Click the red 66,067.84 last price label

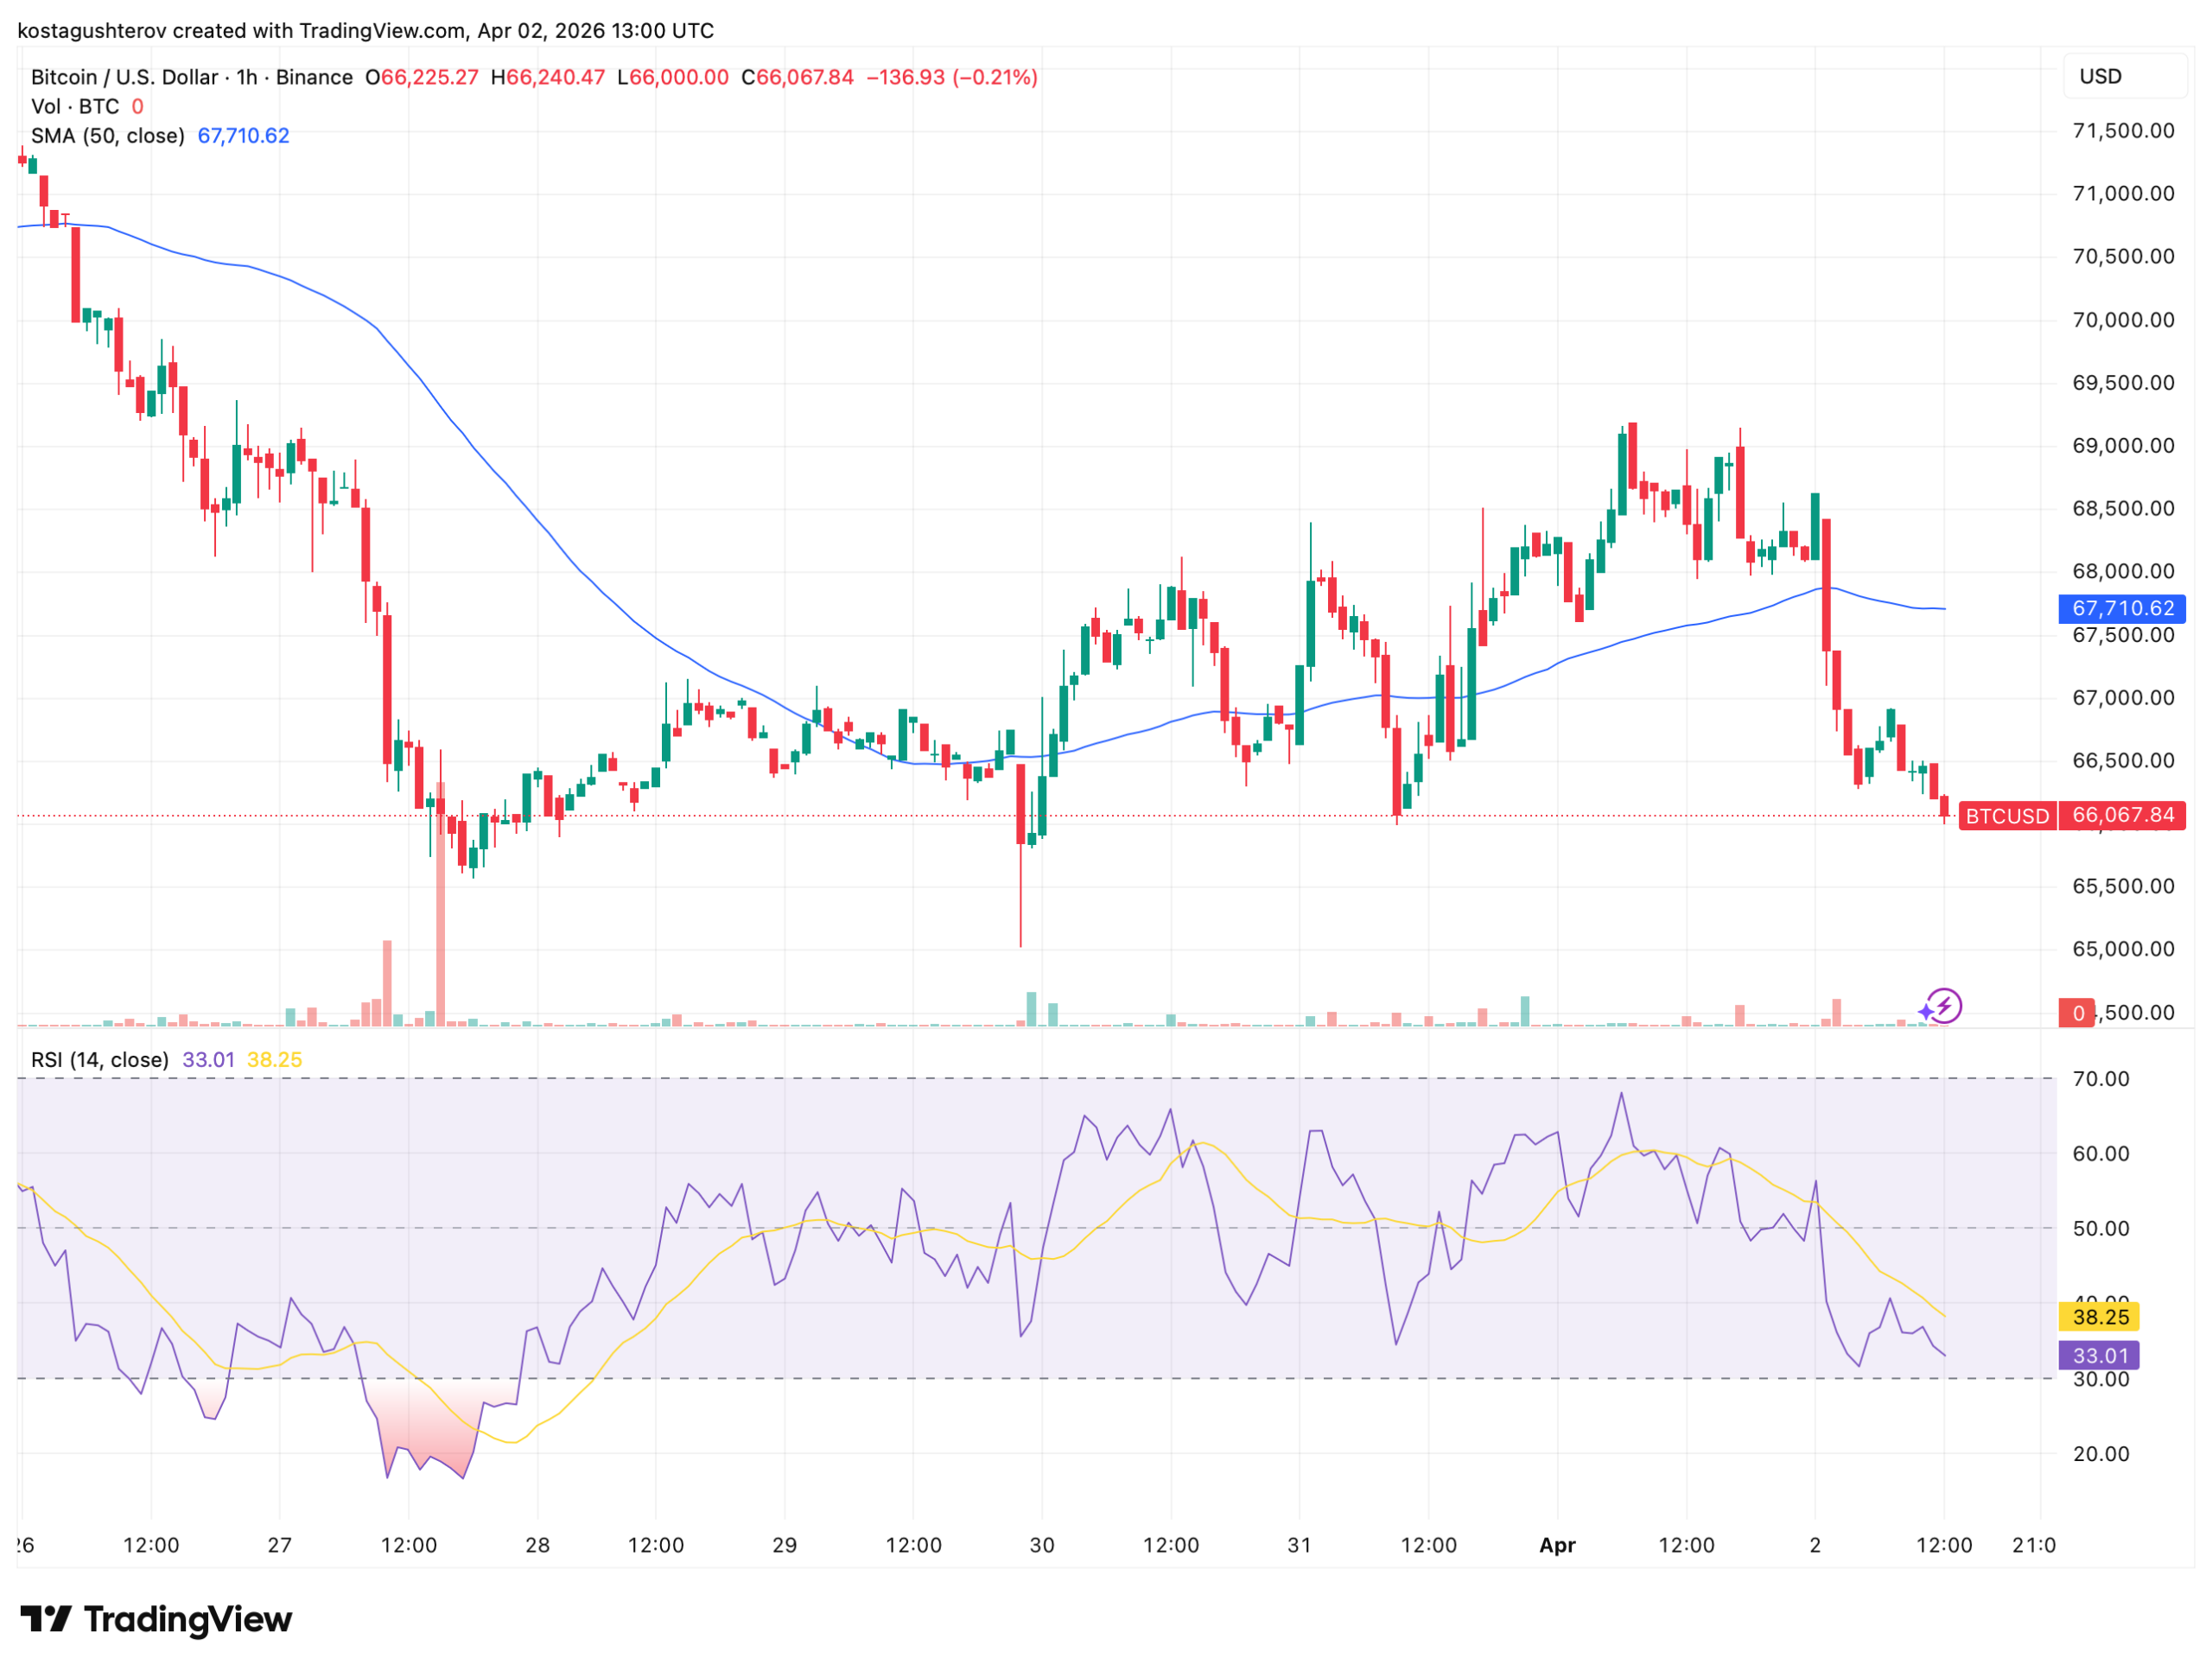tap(2122, 815)
